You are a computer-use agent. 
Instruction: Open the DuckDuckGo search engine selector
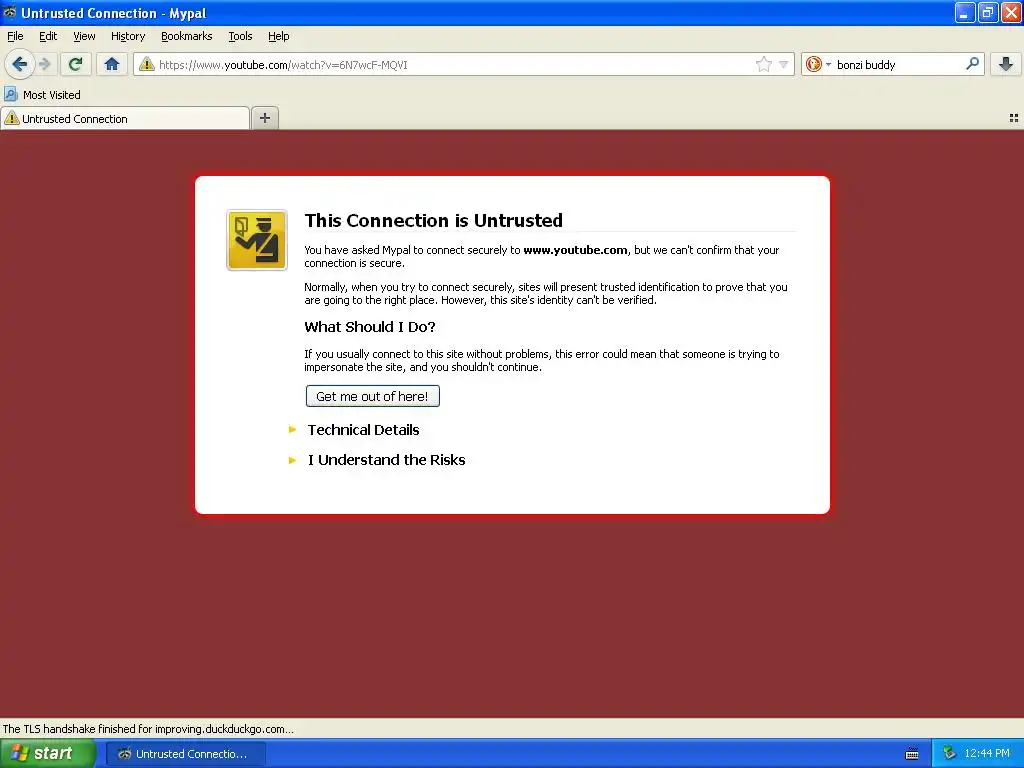click(x=818, y=64)
